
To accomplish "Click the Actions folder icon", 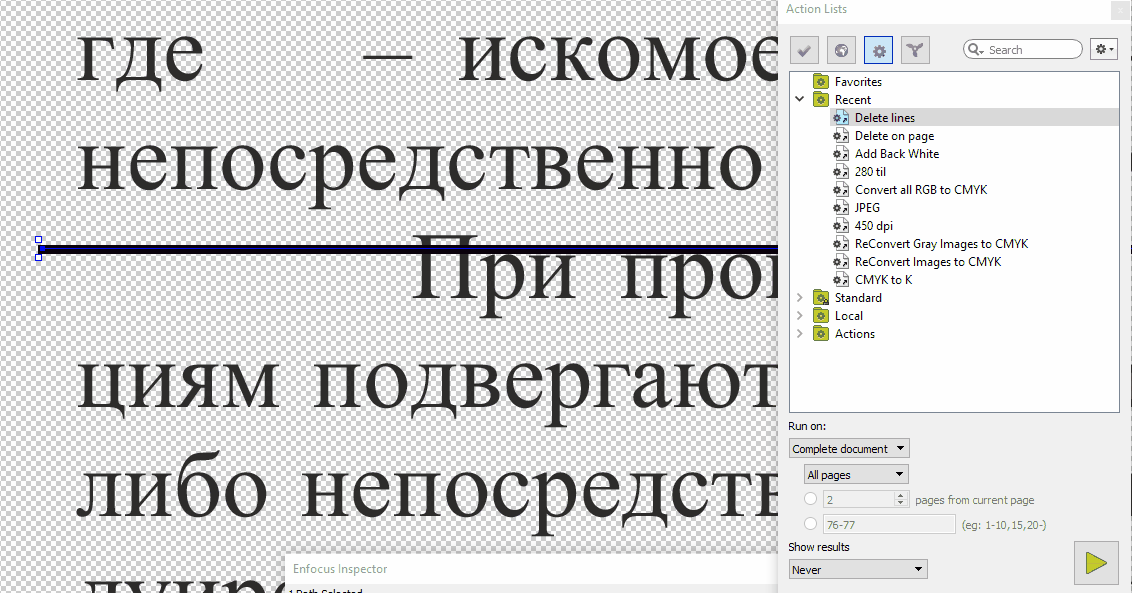I will [821, 334].
